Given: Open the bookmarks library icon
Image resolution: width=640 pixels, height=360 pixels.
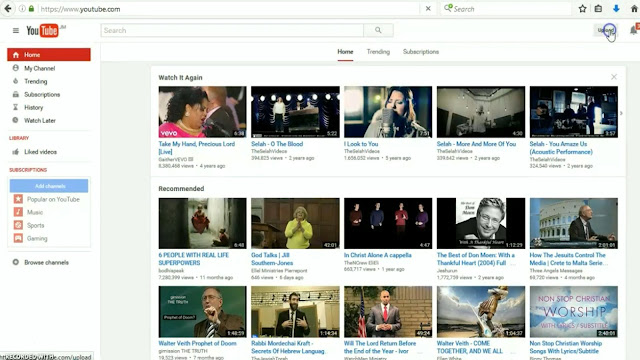Looking at the screenshot, I should click(598, 9).
